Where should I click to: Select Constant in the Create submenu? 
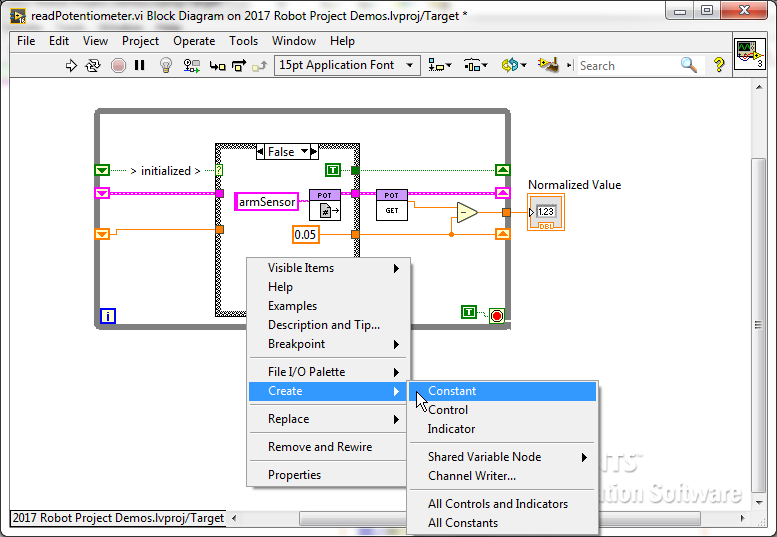(452, 391)
